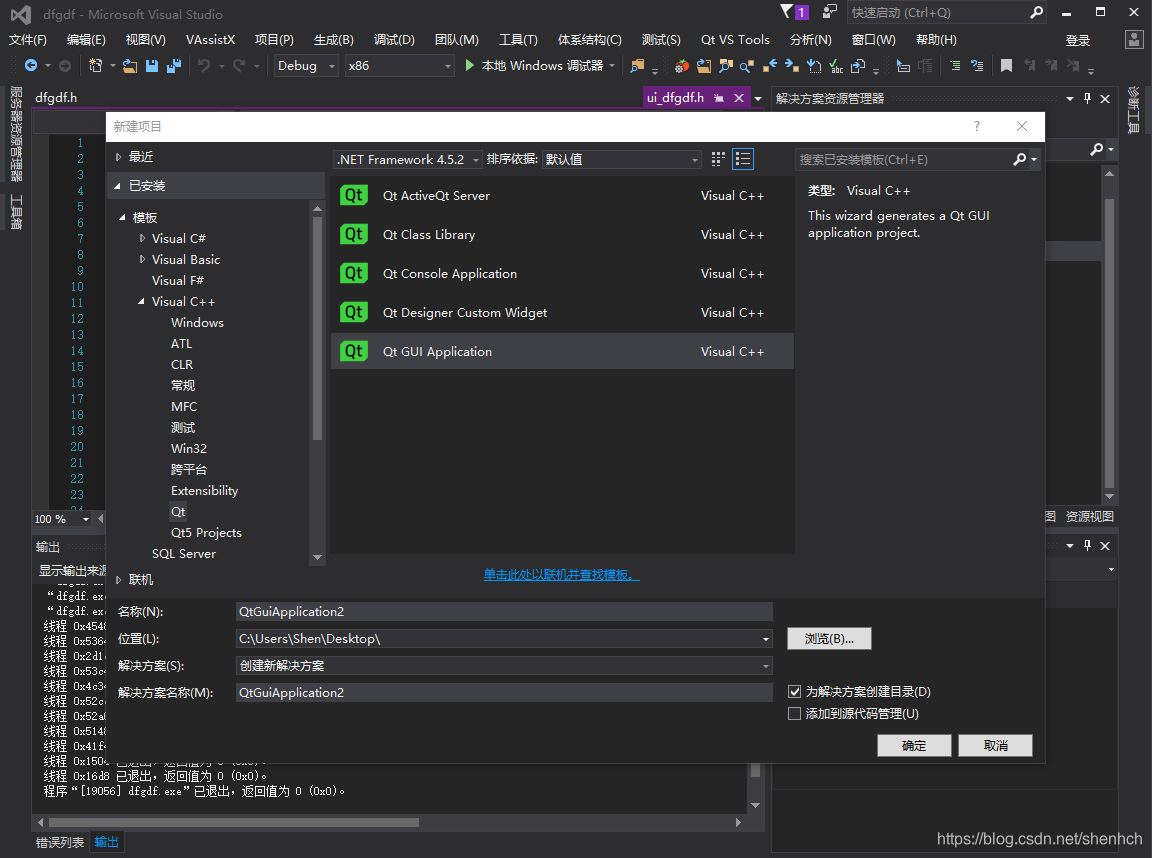1152x858 pixels.
Task: Click the Open File folder icon
Action: coord(130,65)
